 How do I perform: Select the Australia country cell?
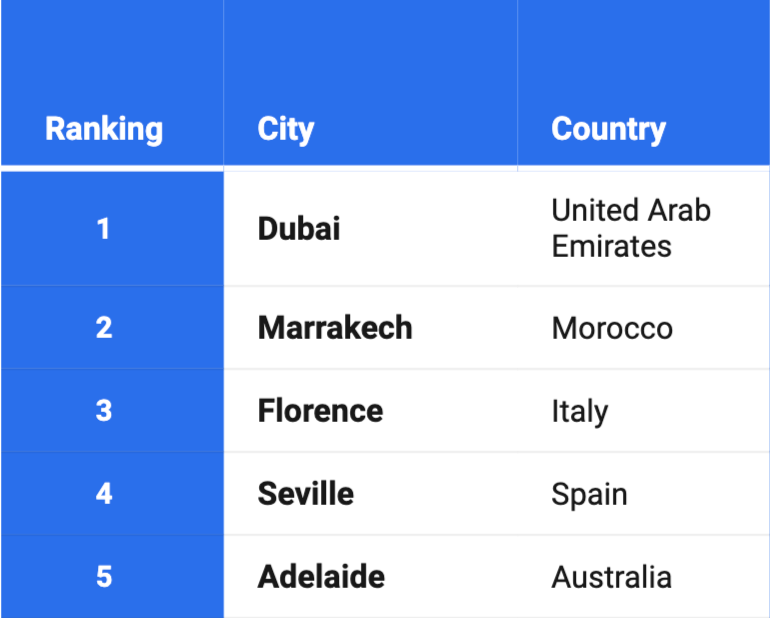tap(643, 576)
